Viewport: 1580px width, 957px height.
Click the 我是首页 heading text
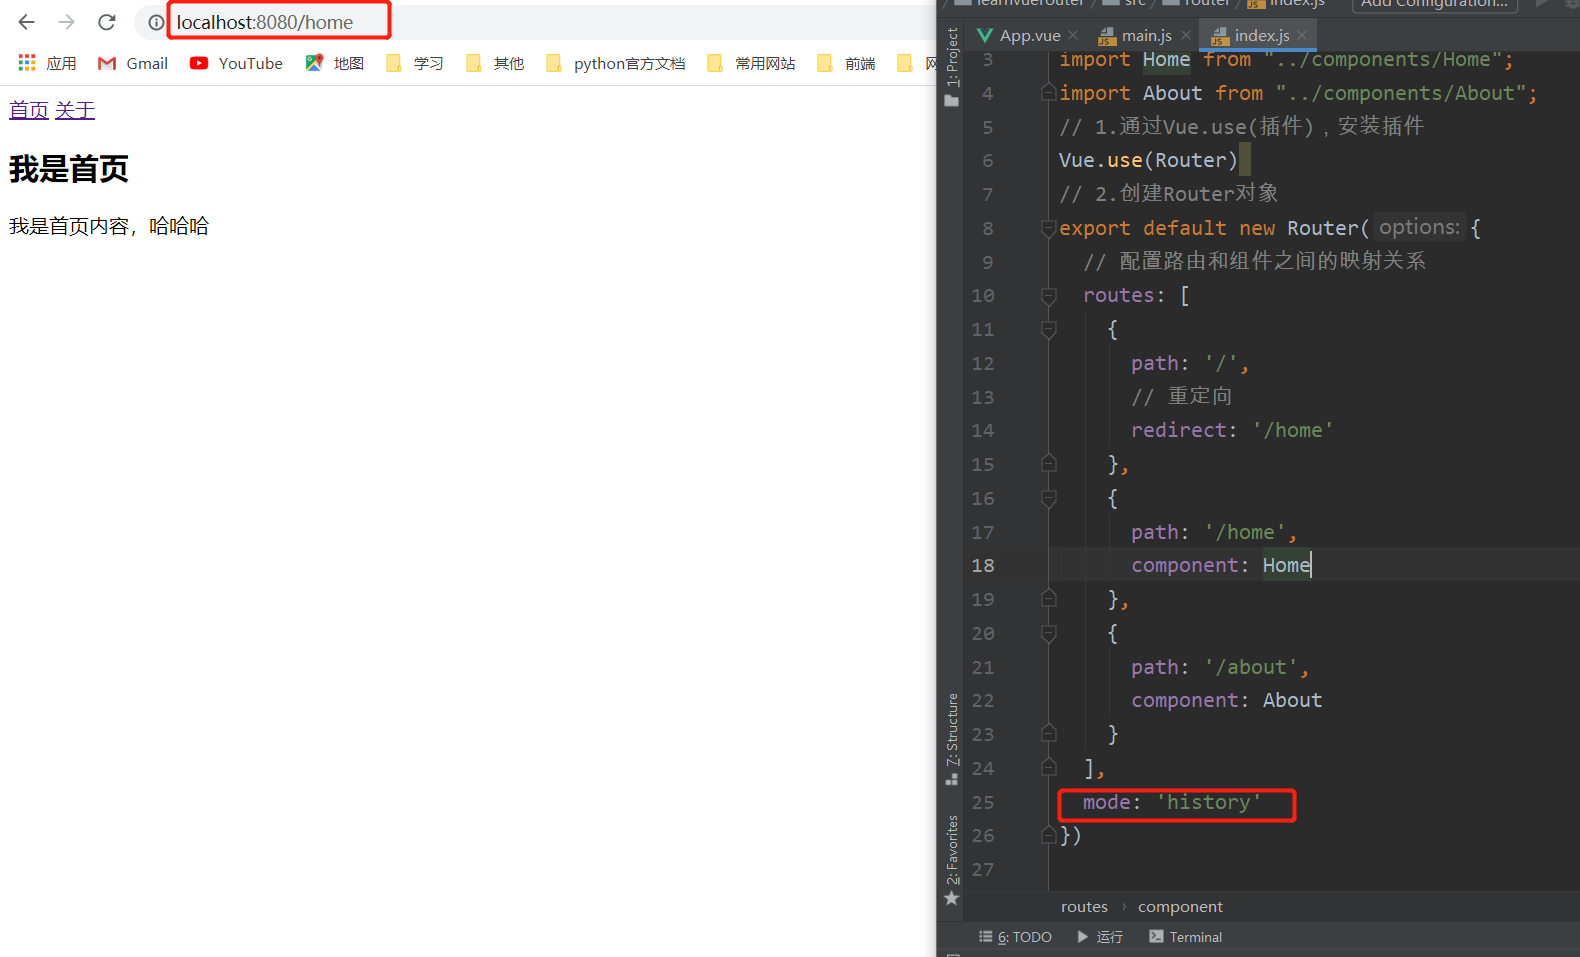pyautogui.click(x=69, y=169)
